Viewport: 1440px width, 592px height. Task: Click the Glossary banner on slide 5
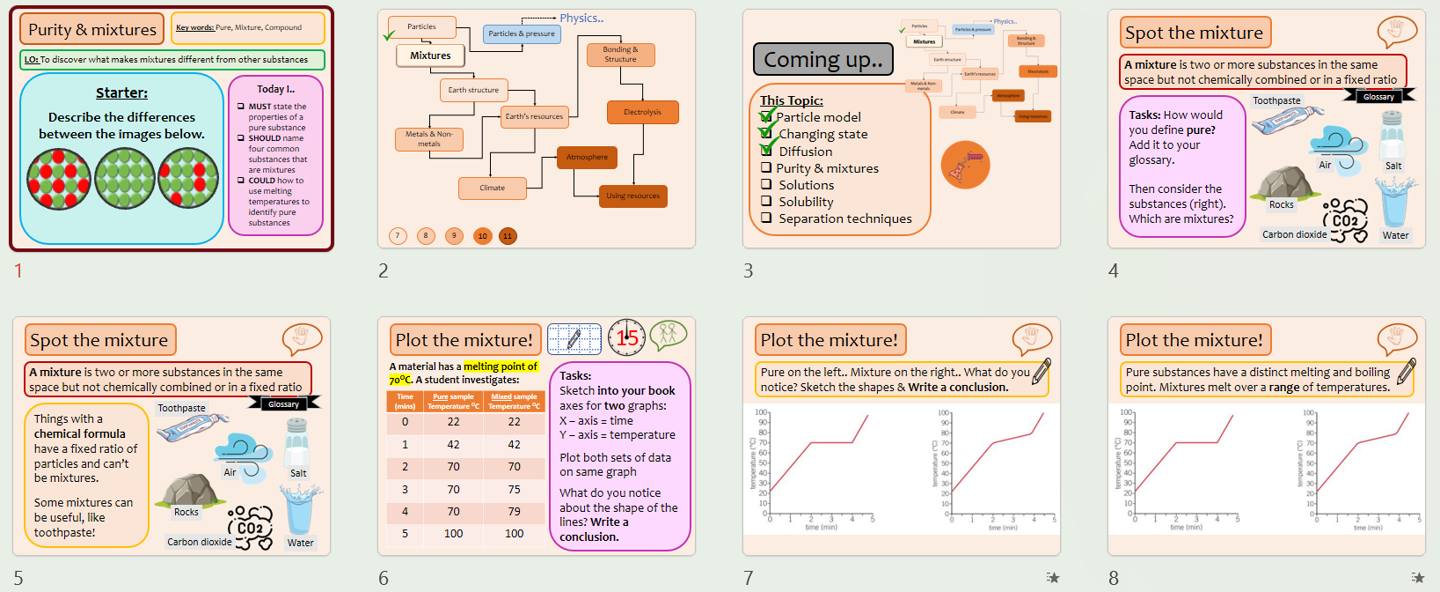coord(283,404)
